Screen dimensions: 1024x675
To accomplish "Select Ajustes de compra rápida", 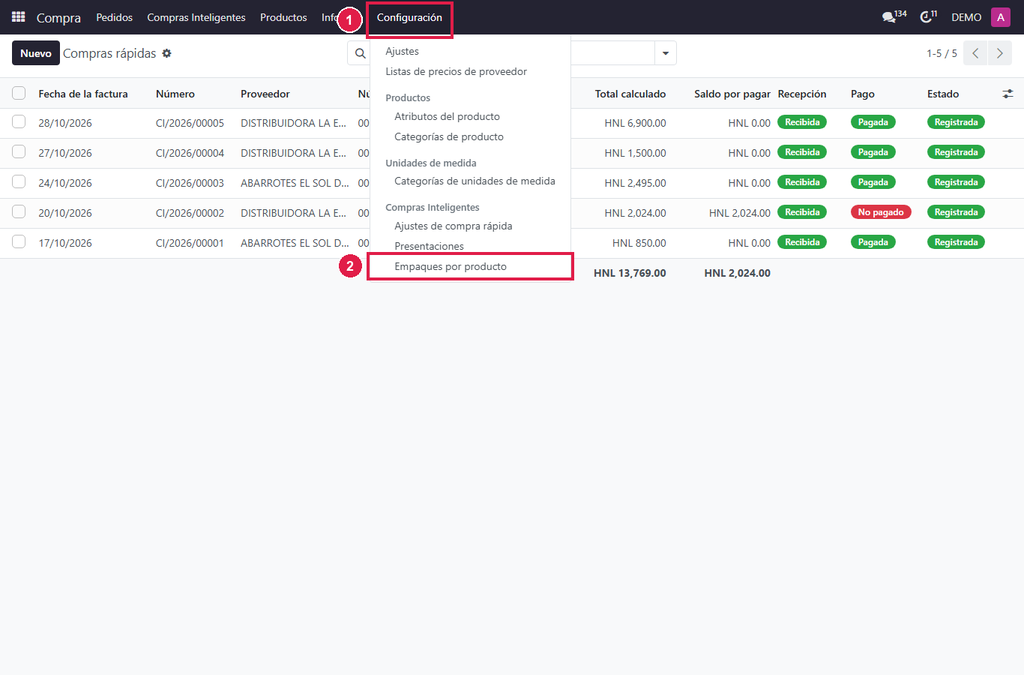I will [453, 226].
